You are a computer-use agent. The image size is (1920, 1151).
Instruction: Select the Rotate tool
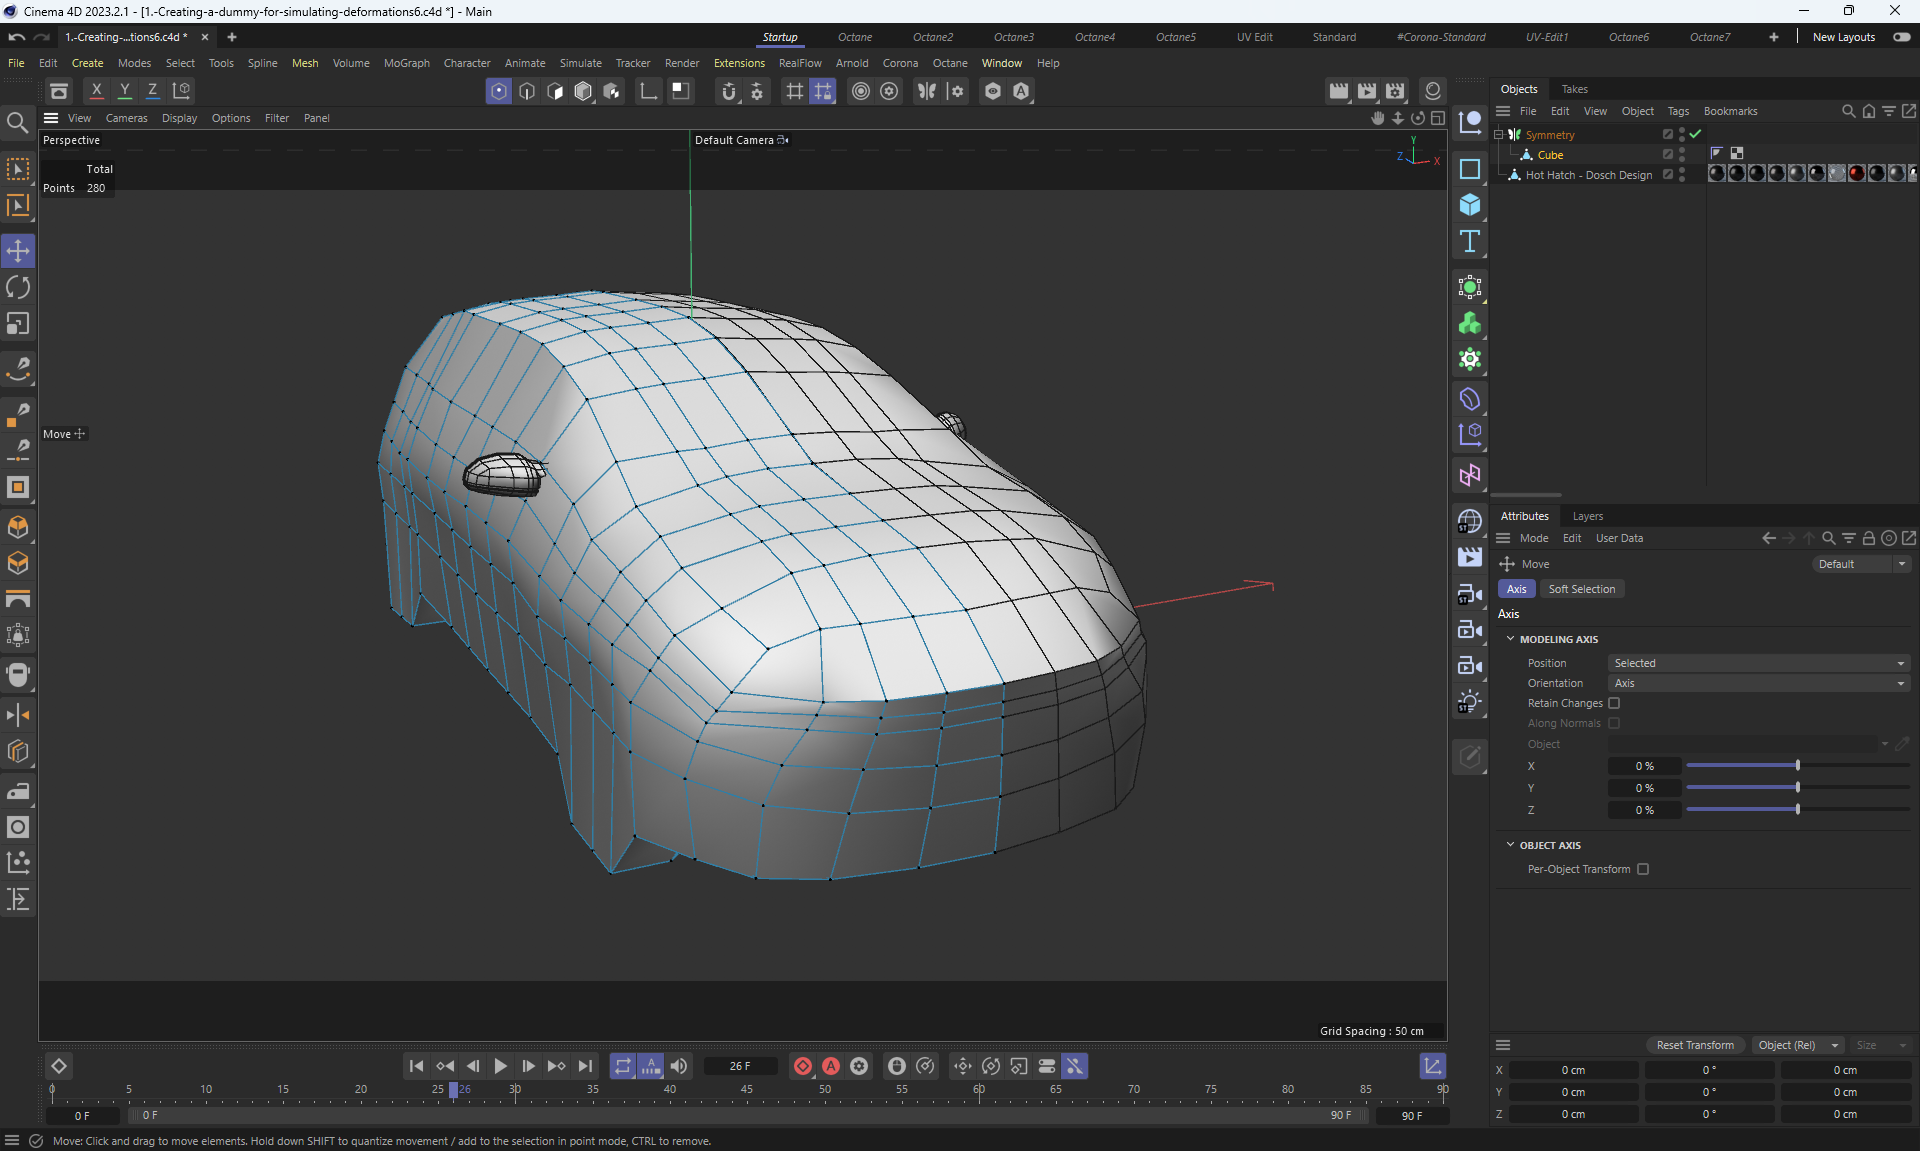pyautogui.click(x=18, y=288)
